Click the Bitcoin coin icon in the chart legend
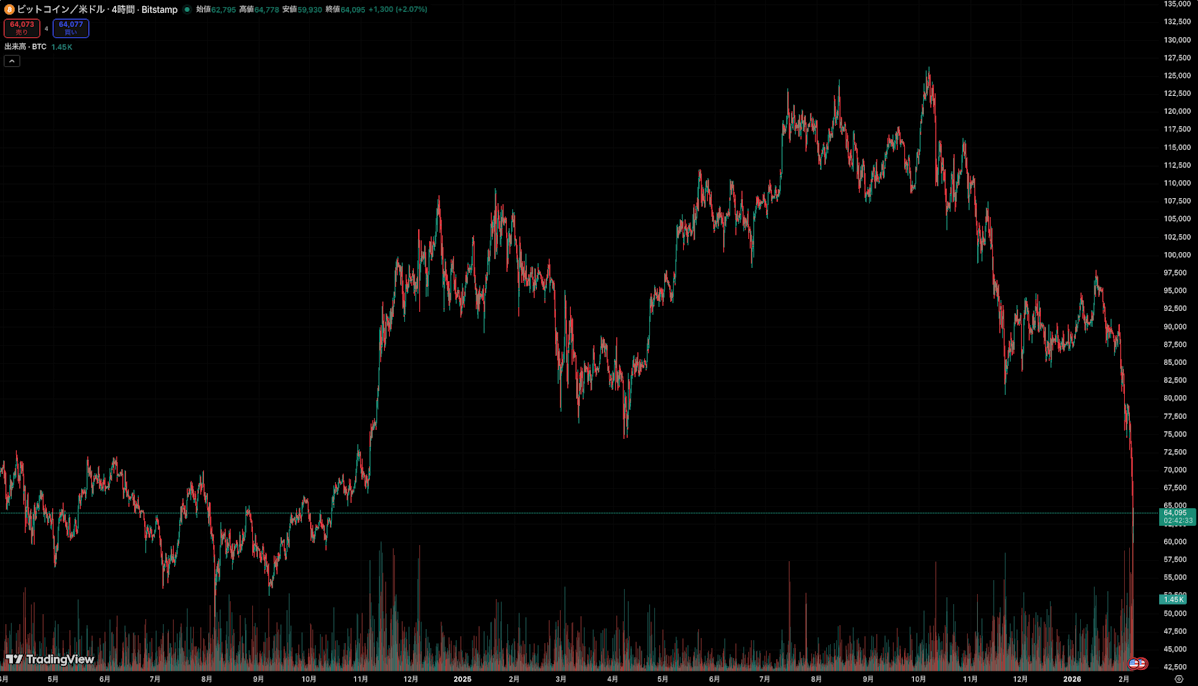Viewport: 1198px width, 686px height. click(10, 9)
